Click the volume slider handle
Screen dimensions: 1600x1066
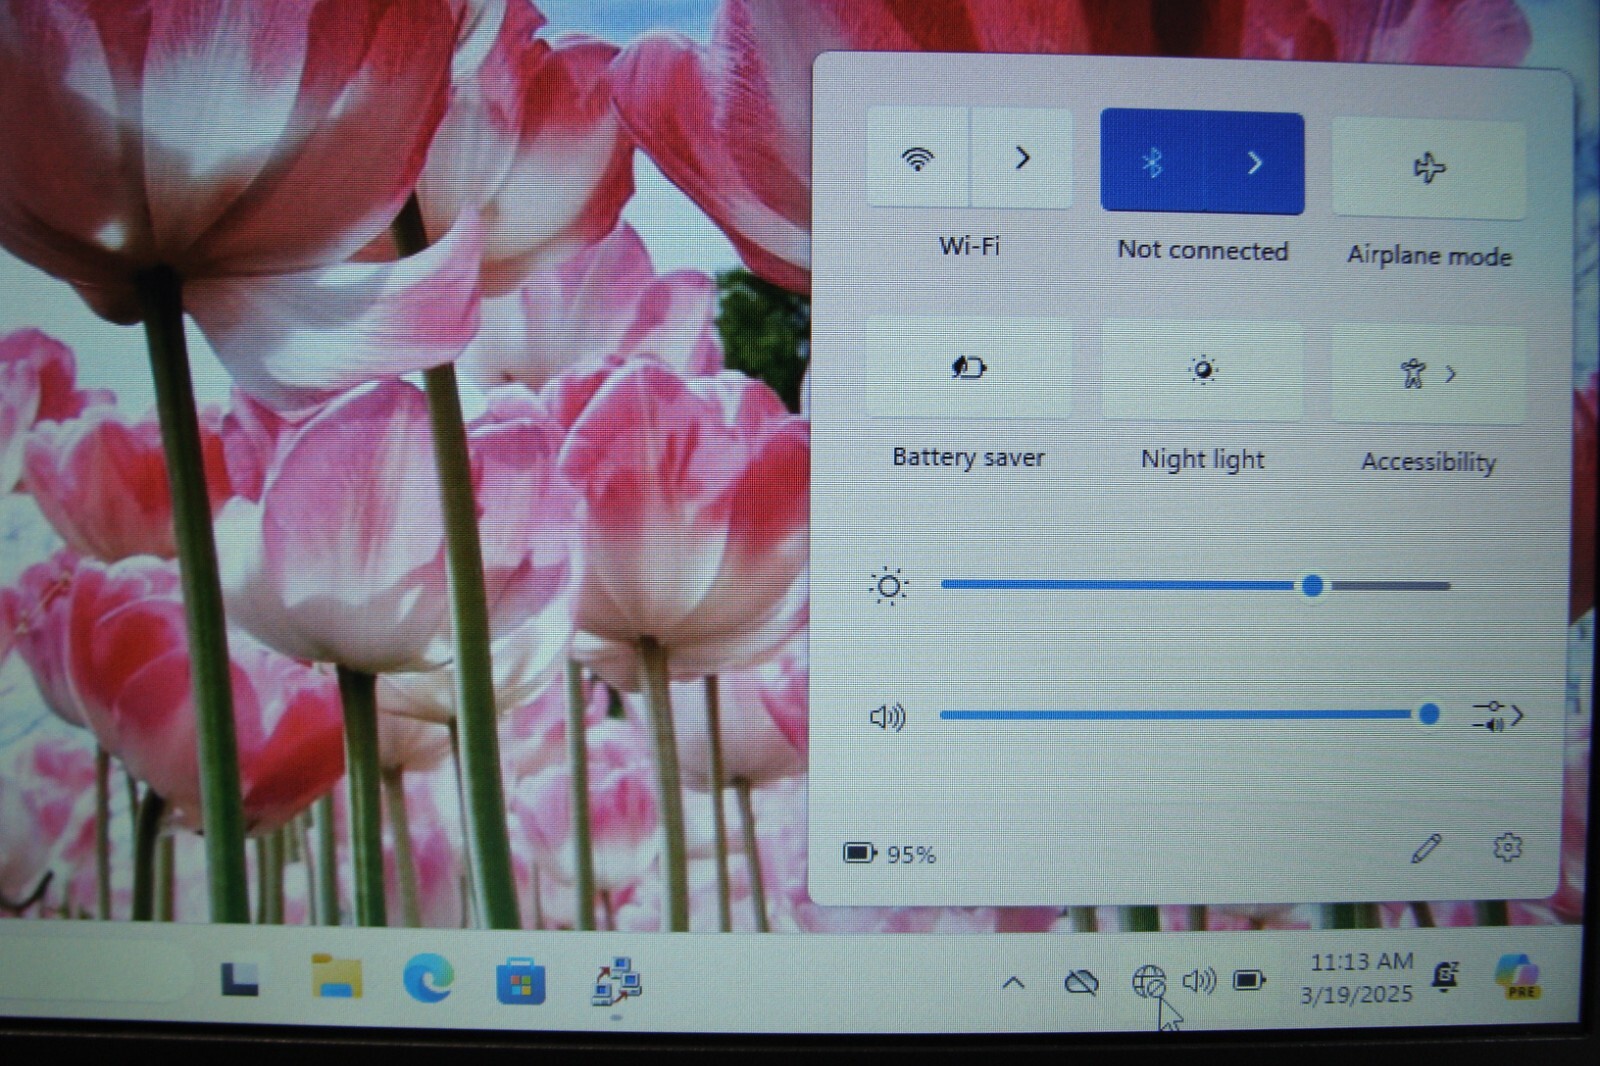click(1429, 714)
